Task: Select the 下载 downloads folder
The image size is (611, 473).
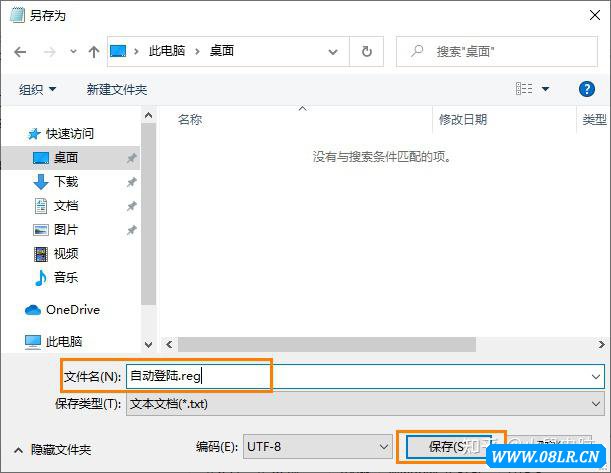Action: 66,182
